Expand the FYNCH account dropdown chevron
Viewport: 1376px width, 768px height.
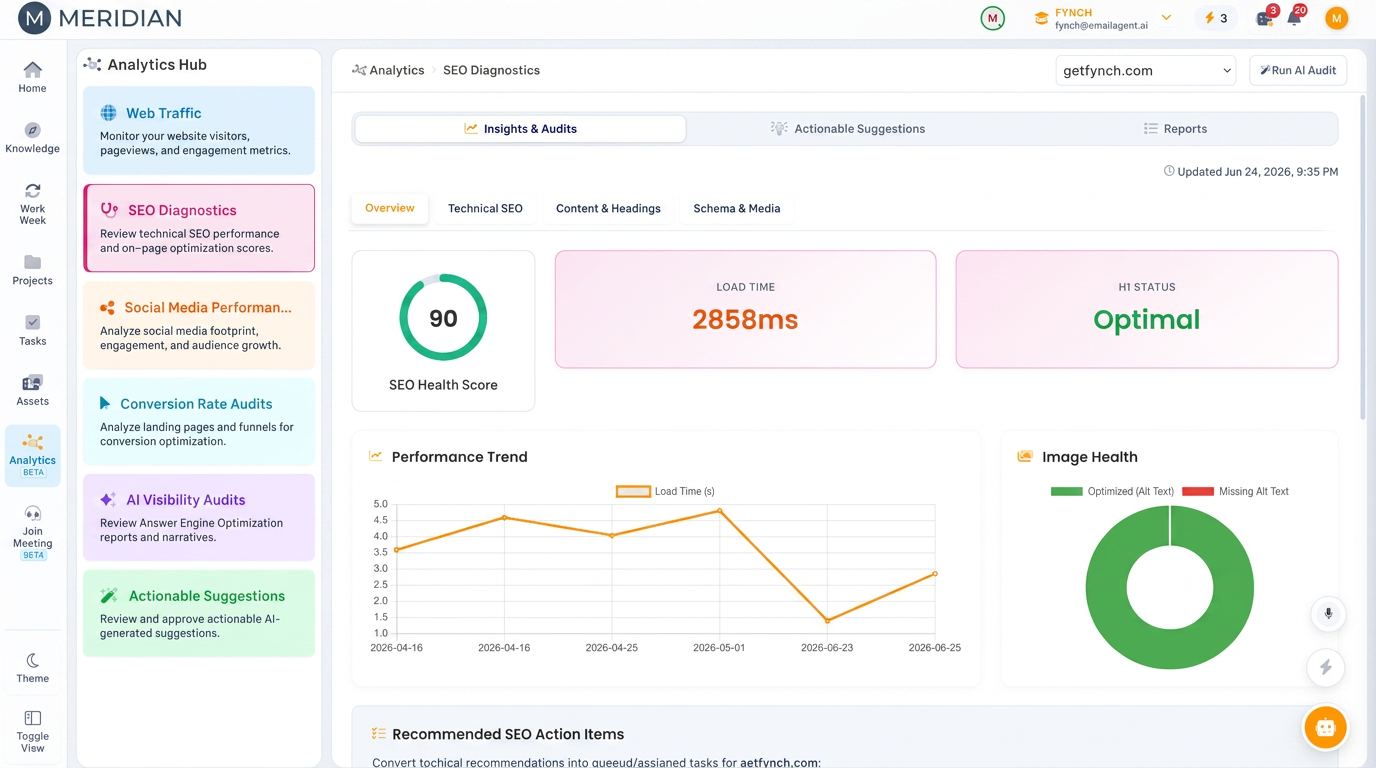1166,18
